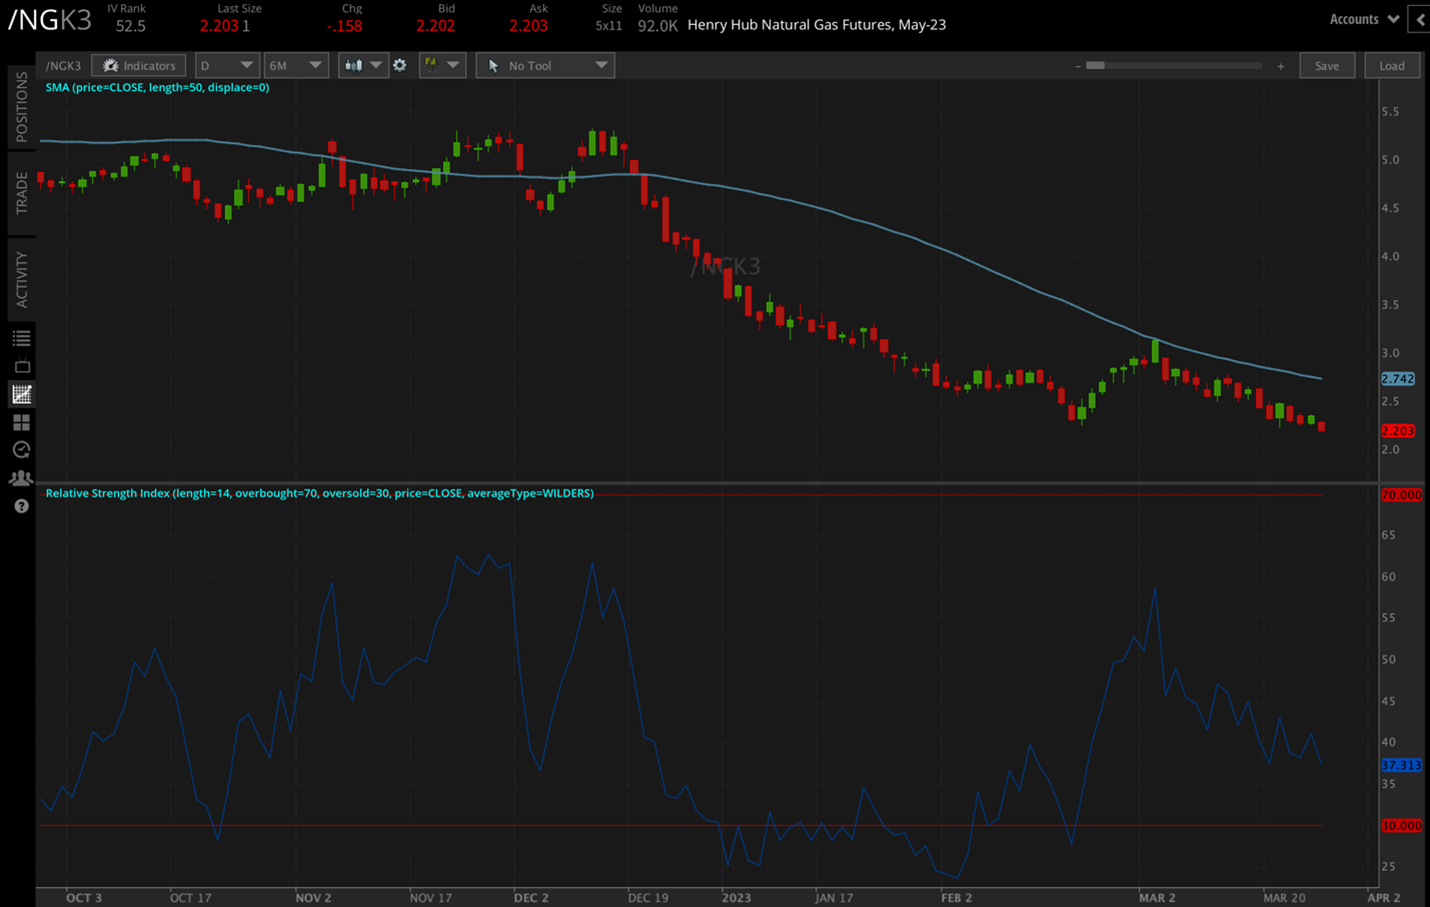
Task: Save the chart layout with the Save button
Action: tap(1327, 65)
